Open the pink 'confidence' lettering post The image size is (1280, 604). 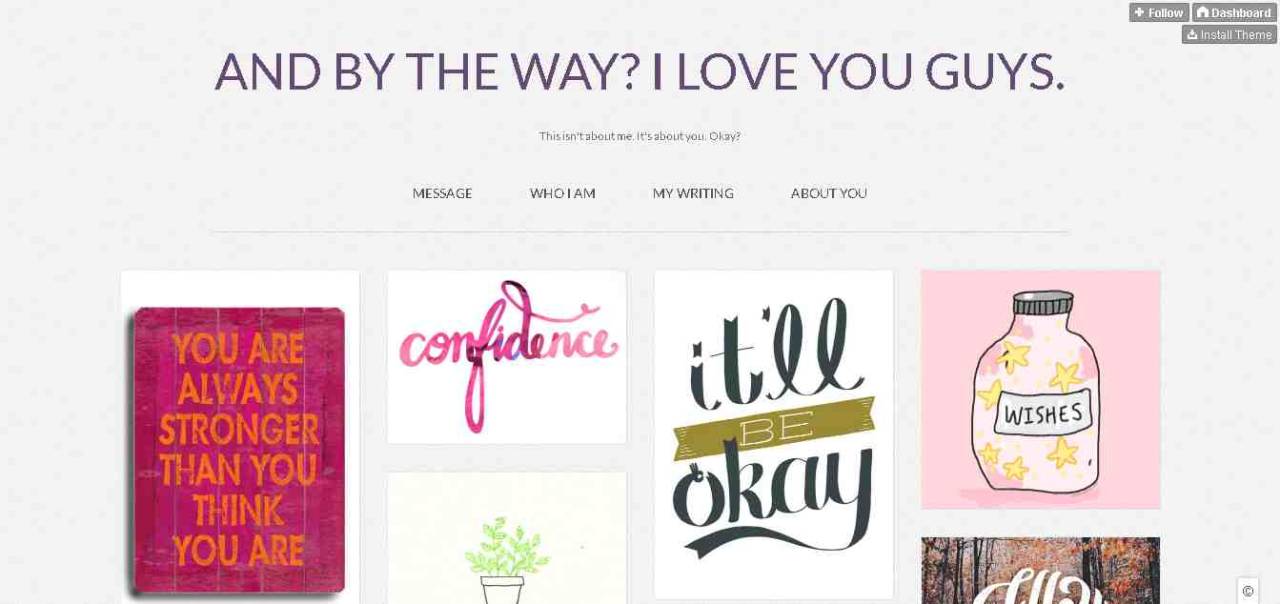coord(507,357)
